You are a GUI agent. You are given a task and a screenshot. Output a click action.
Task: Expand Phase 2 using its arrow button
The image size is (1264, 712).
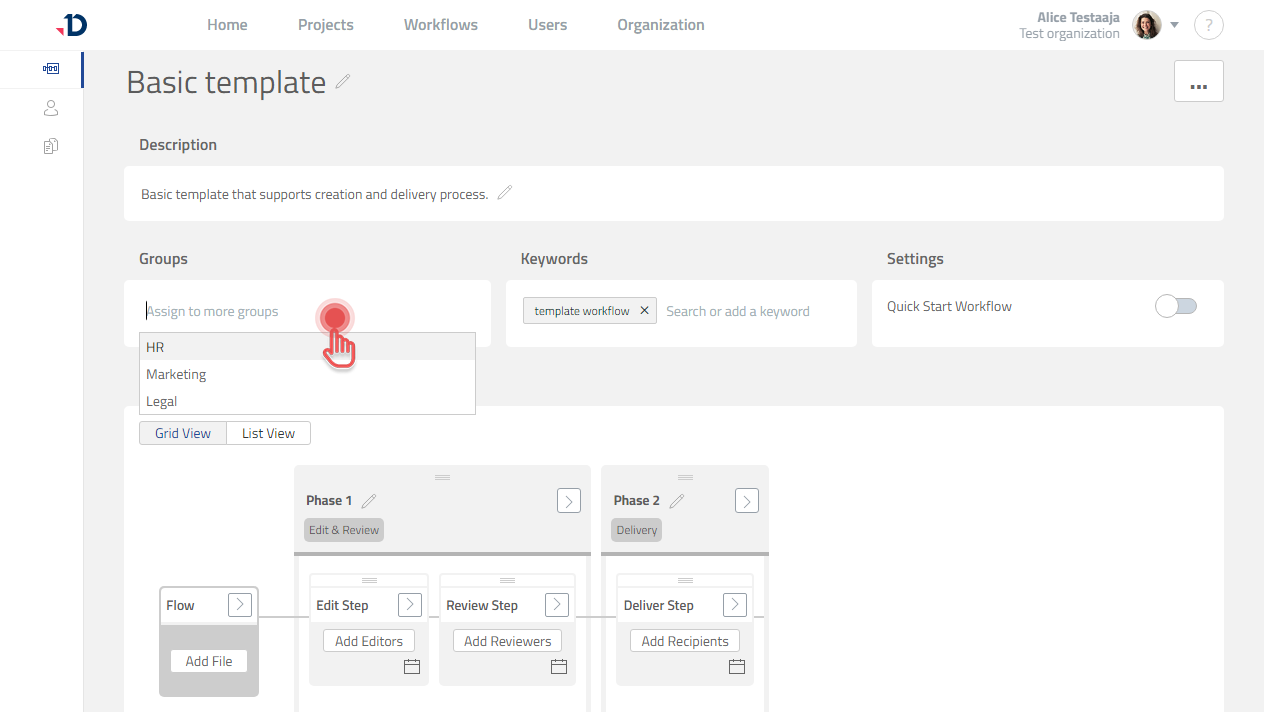(746, 500)
